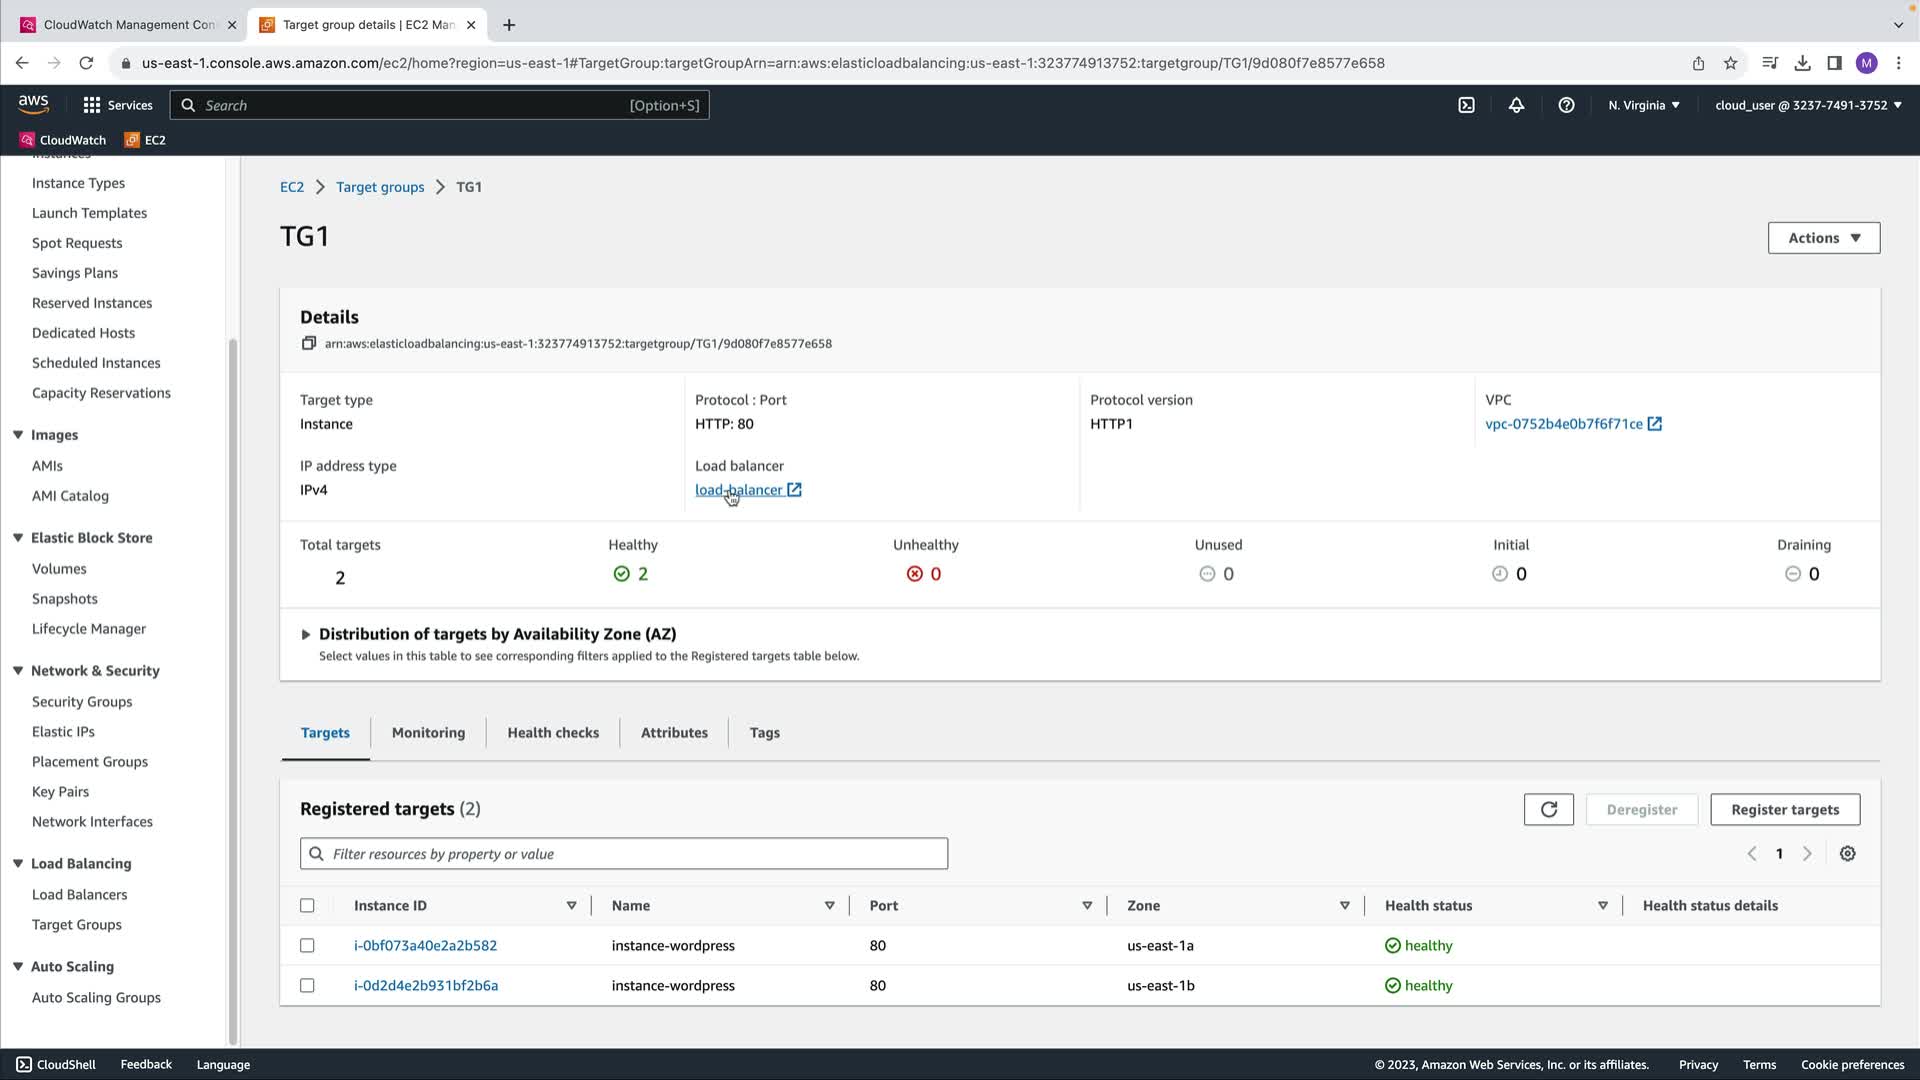Click the Register targets button

[1784, 809]
